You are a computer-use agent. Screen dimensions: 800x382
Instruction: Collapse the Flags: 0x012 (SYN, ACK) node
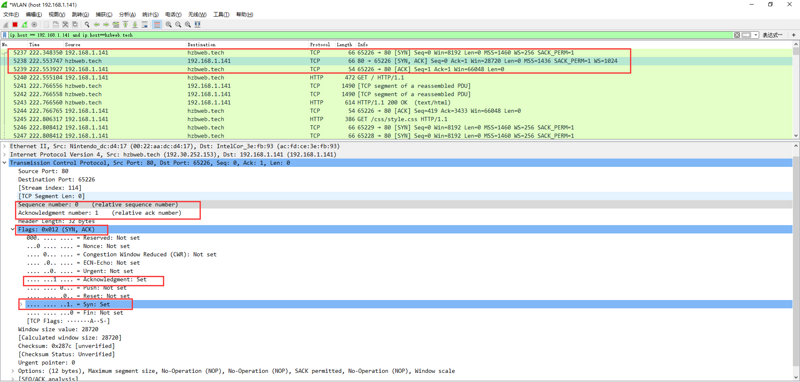tap(13, 230)
